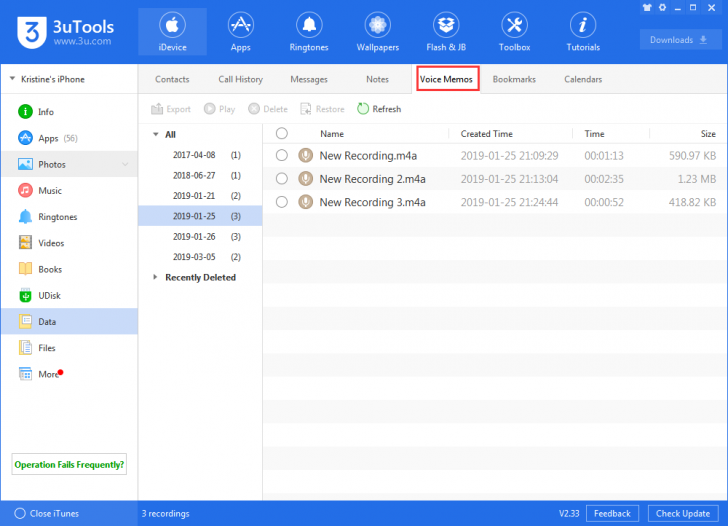
Task: Open the Toolbox section
Action: [514, 32]
